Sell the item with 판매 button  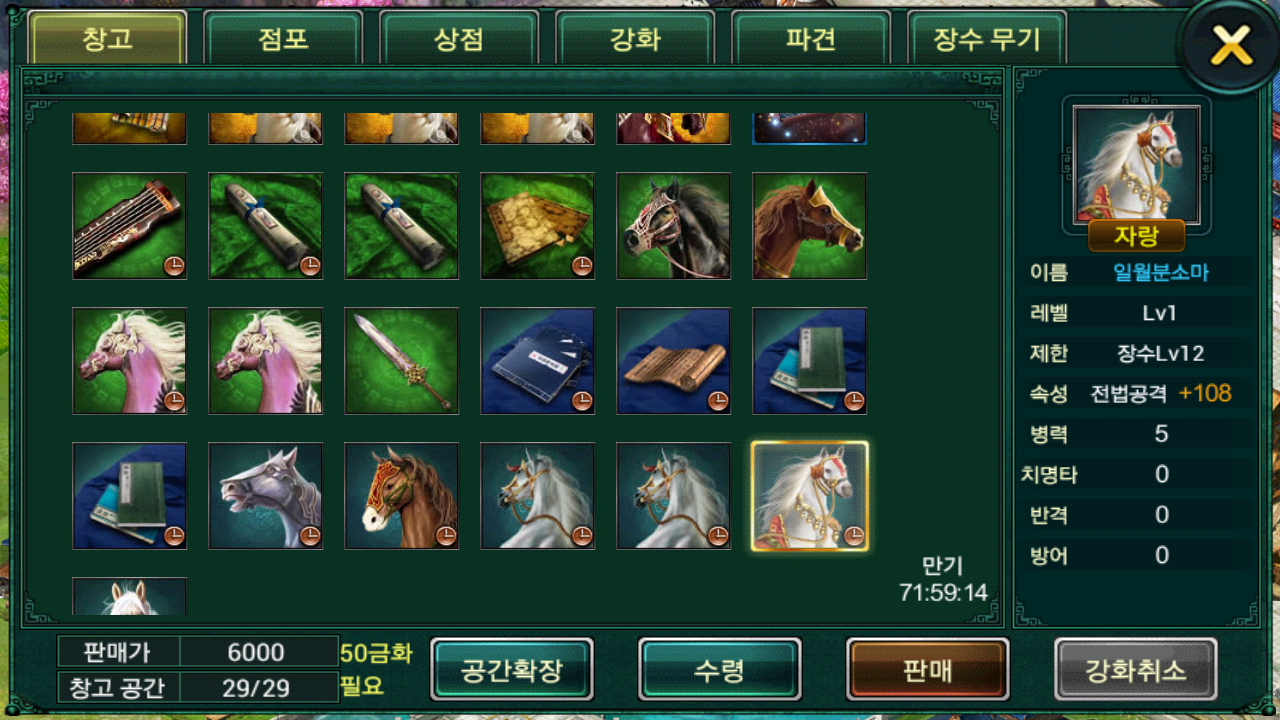pyautogui.click(x=928, y=669)
